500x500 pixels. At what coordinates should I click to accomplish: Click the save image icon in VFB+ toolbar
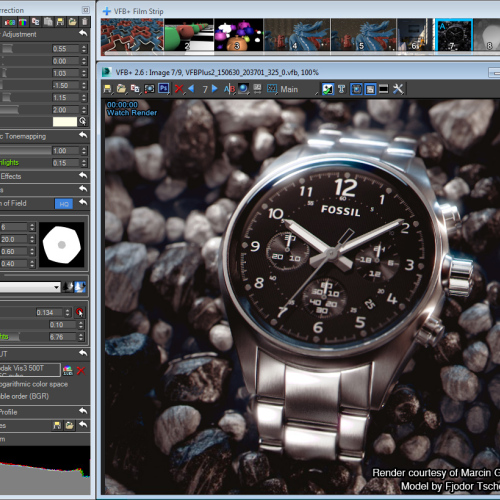pos(107,89)
